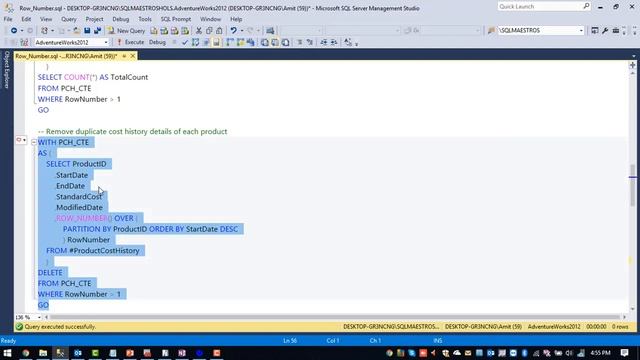Click 'Query executed successfully.' status message
This screenshot has width=640, height=360.
point(60,327)
